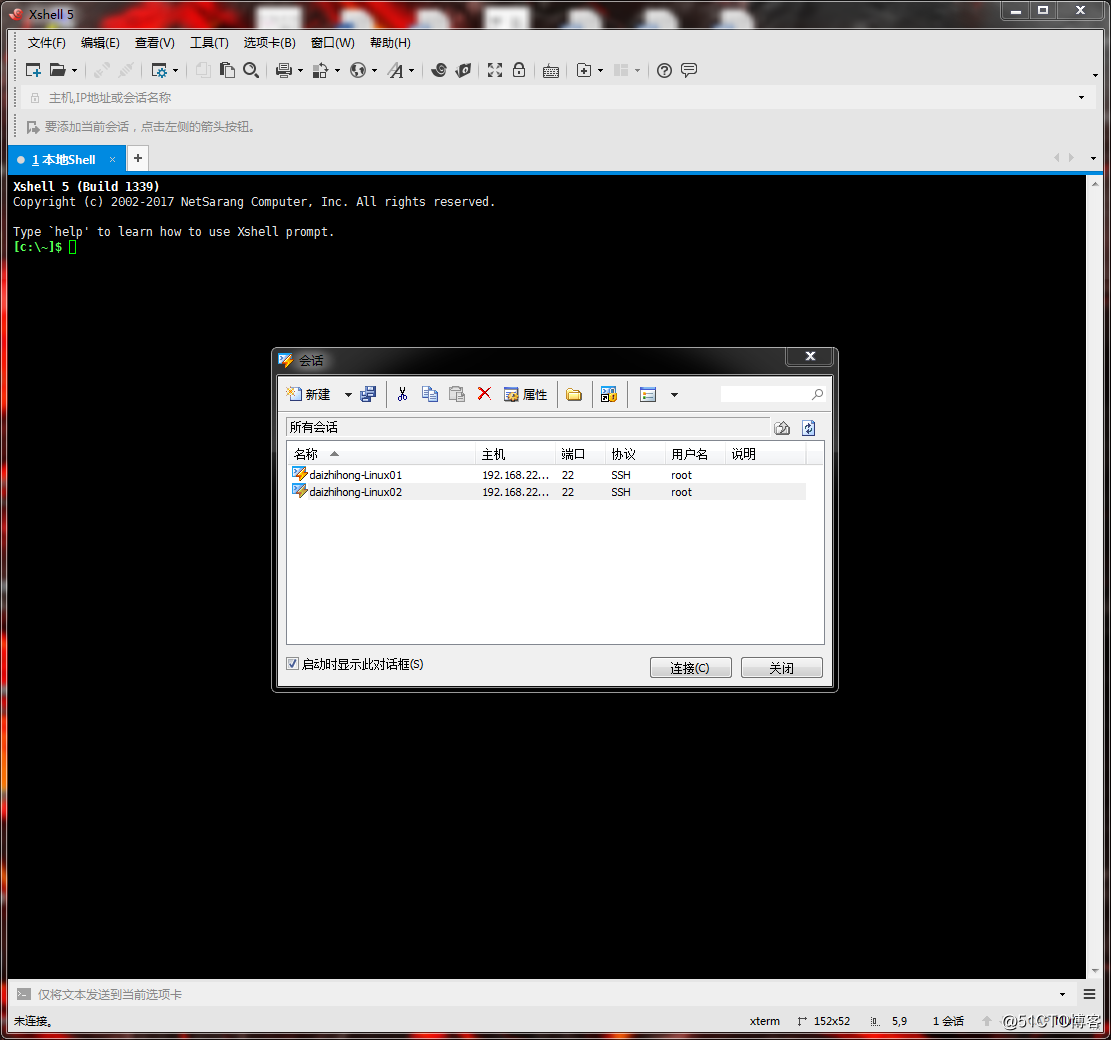Click the list view mode icon in Sessions dialog
Viewport: 1111px width, 1040px height.
[x=648, y=395]
